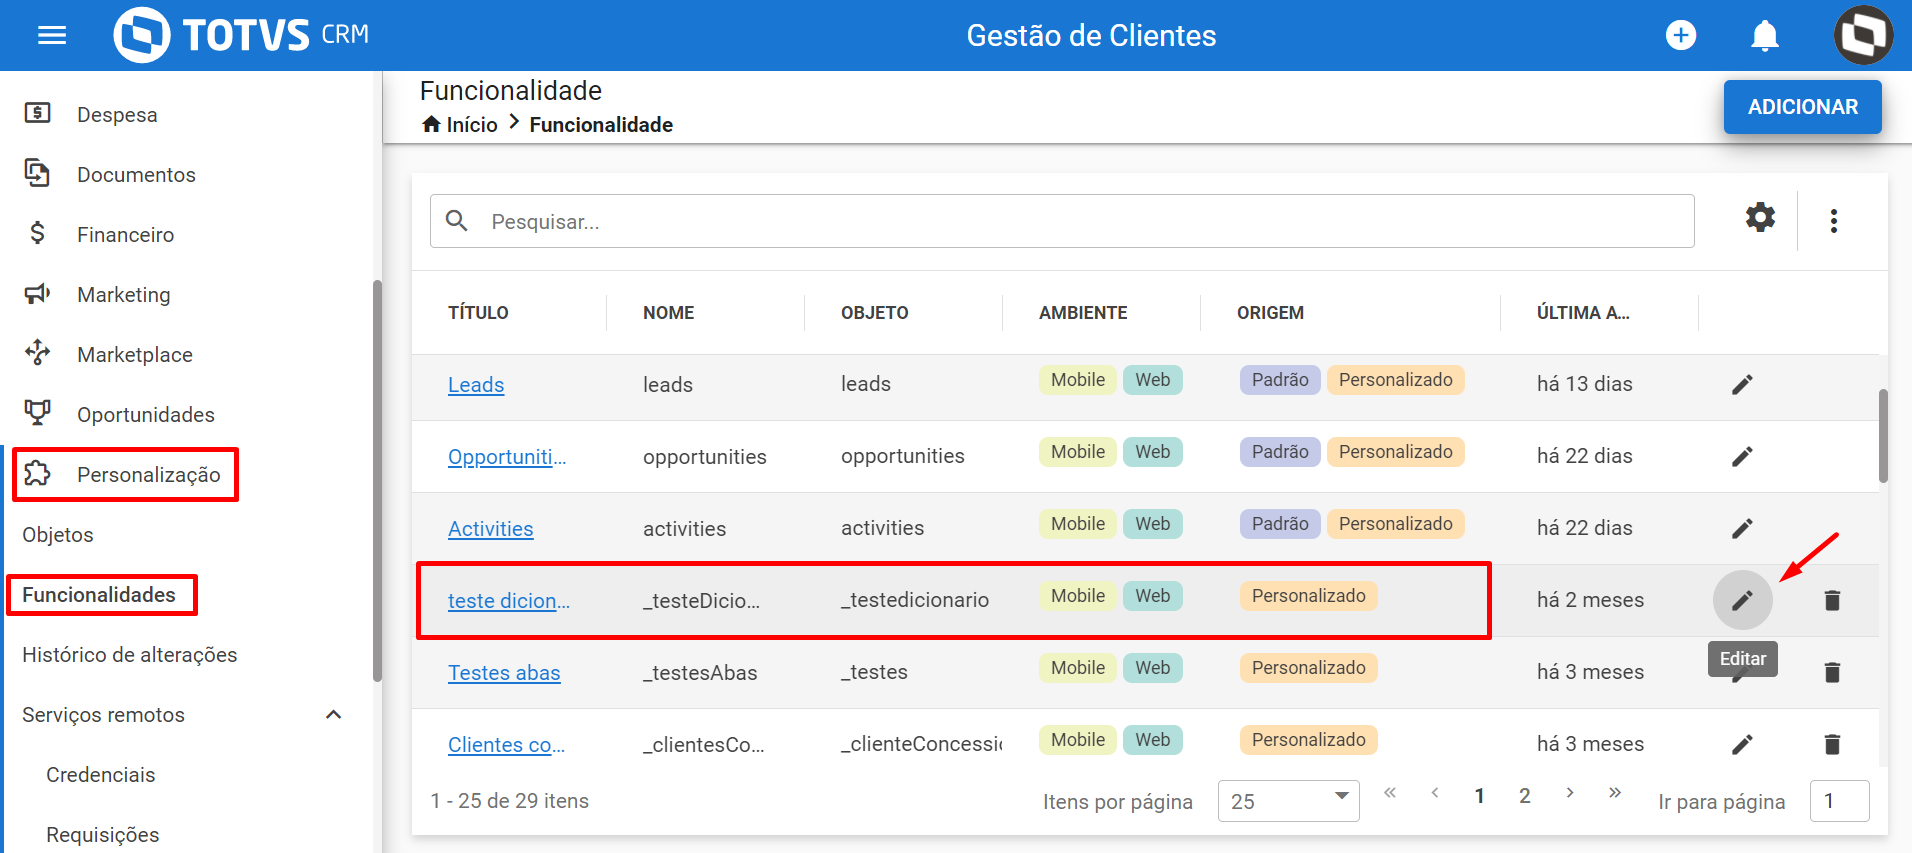The image size is (1912, 853).
Task: Select page 1 in pagination
Action: click(1480, 796)
